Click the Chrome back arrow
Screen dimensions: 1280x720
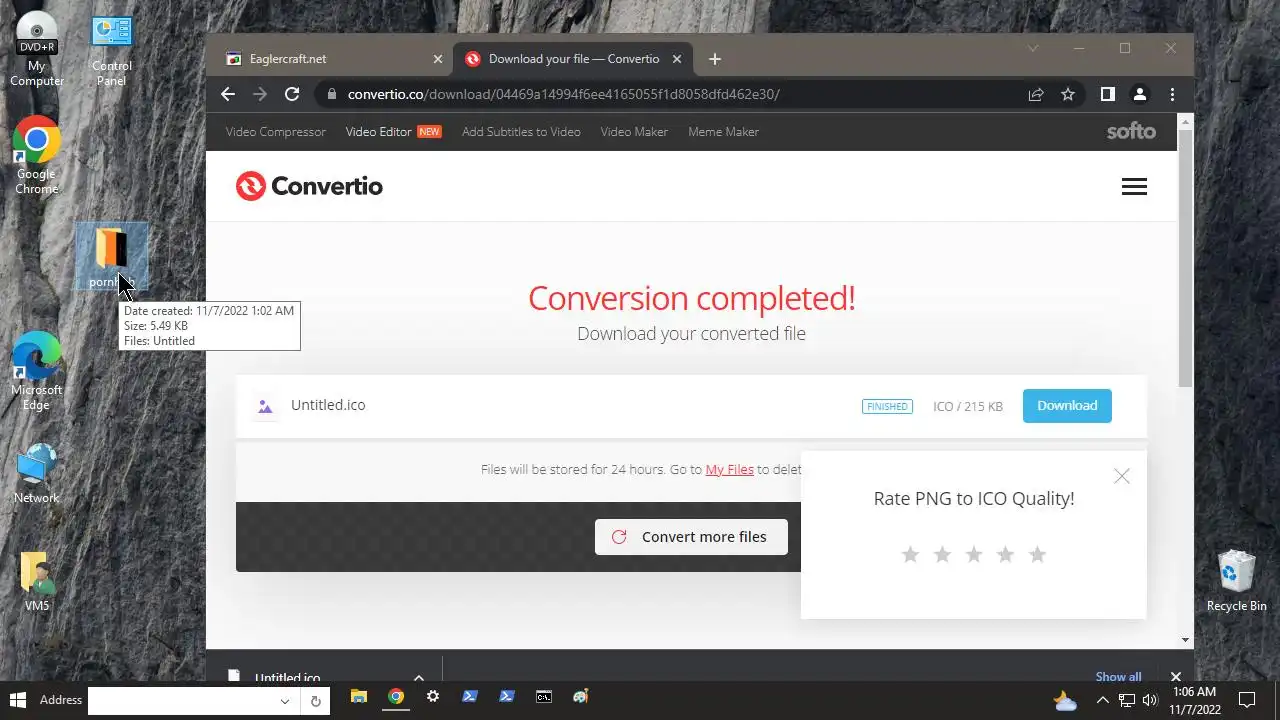pyautogui.click(x=228, y=94)
